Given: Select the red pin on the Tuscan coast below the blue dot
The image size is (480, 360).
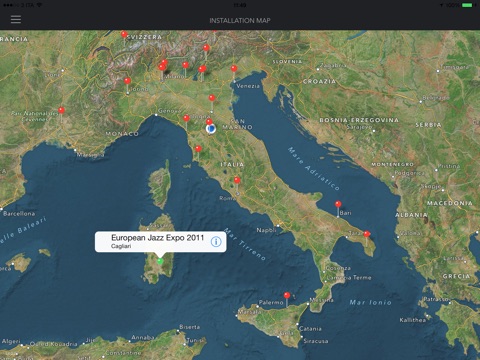Looking at the screenshot, I should tap(198, 149).
